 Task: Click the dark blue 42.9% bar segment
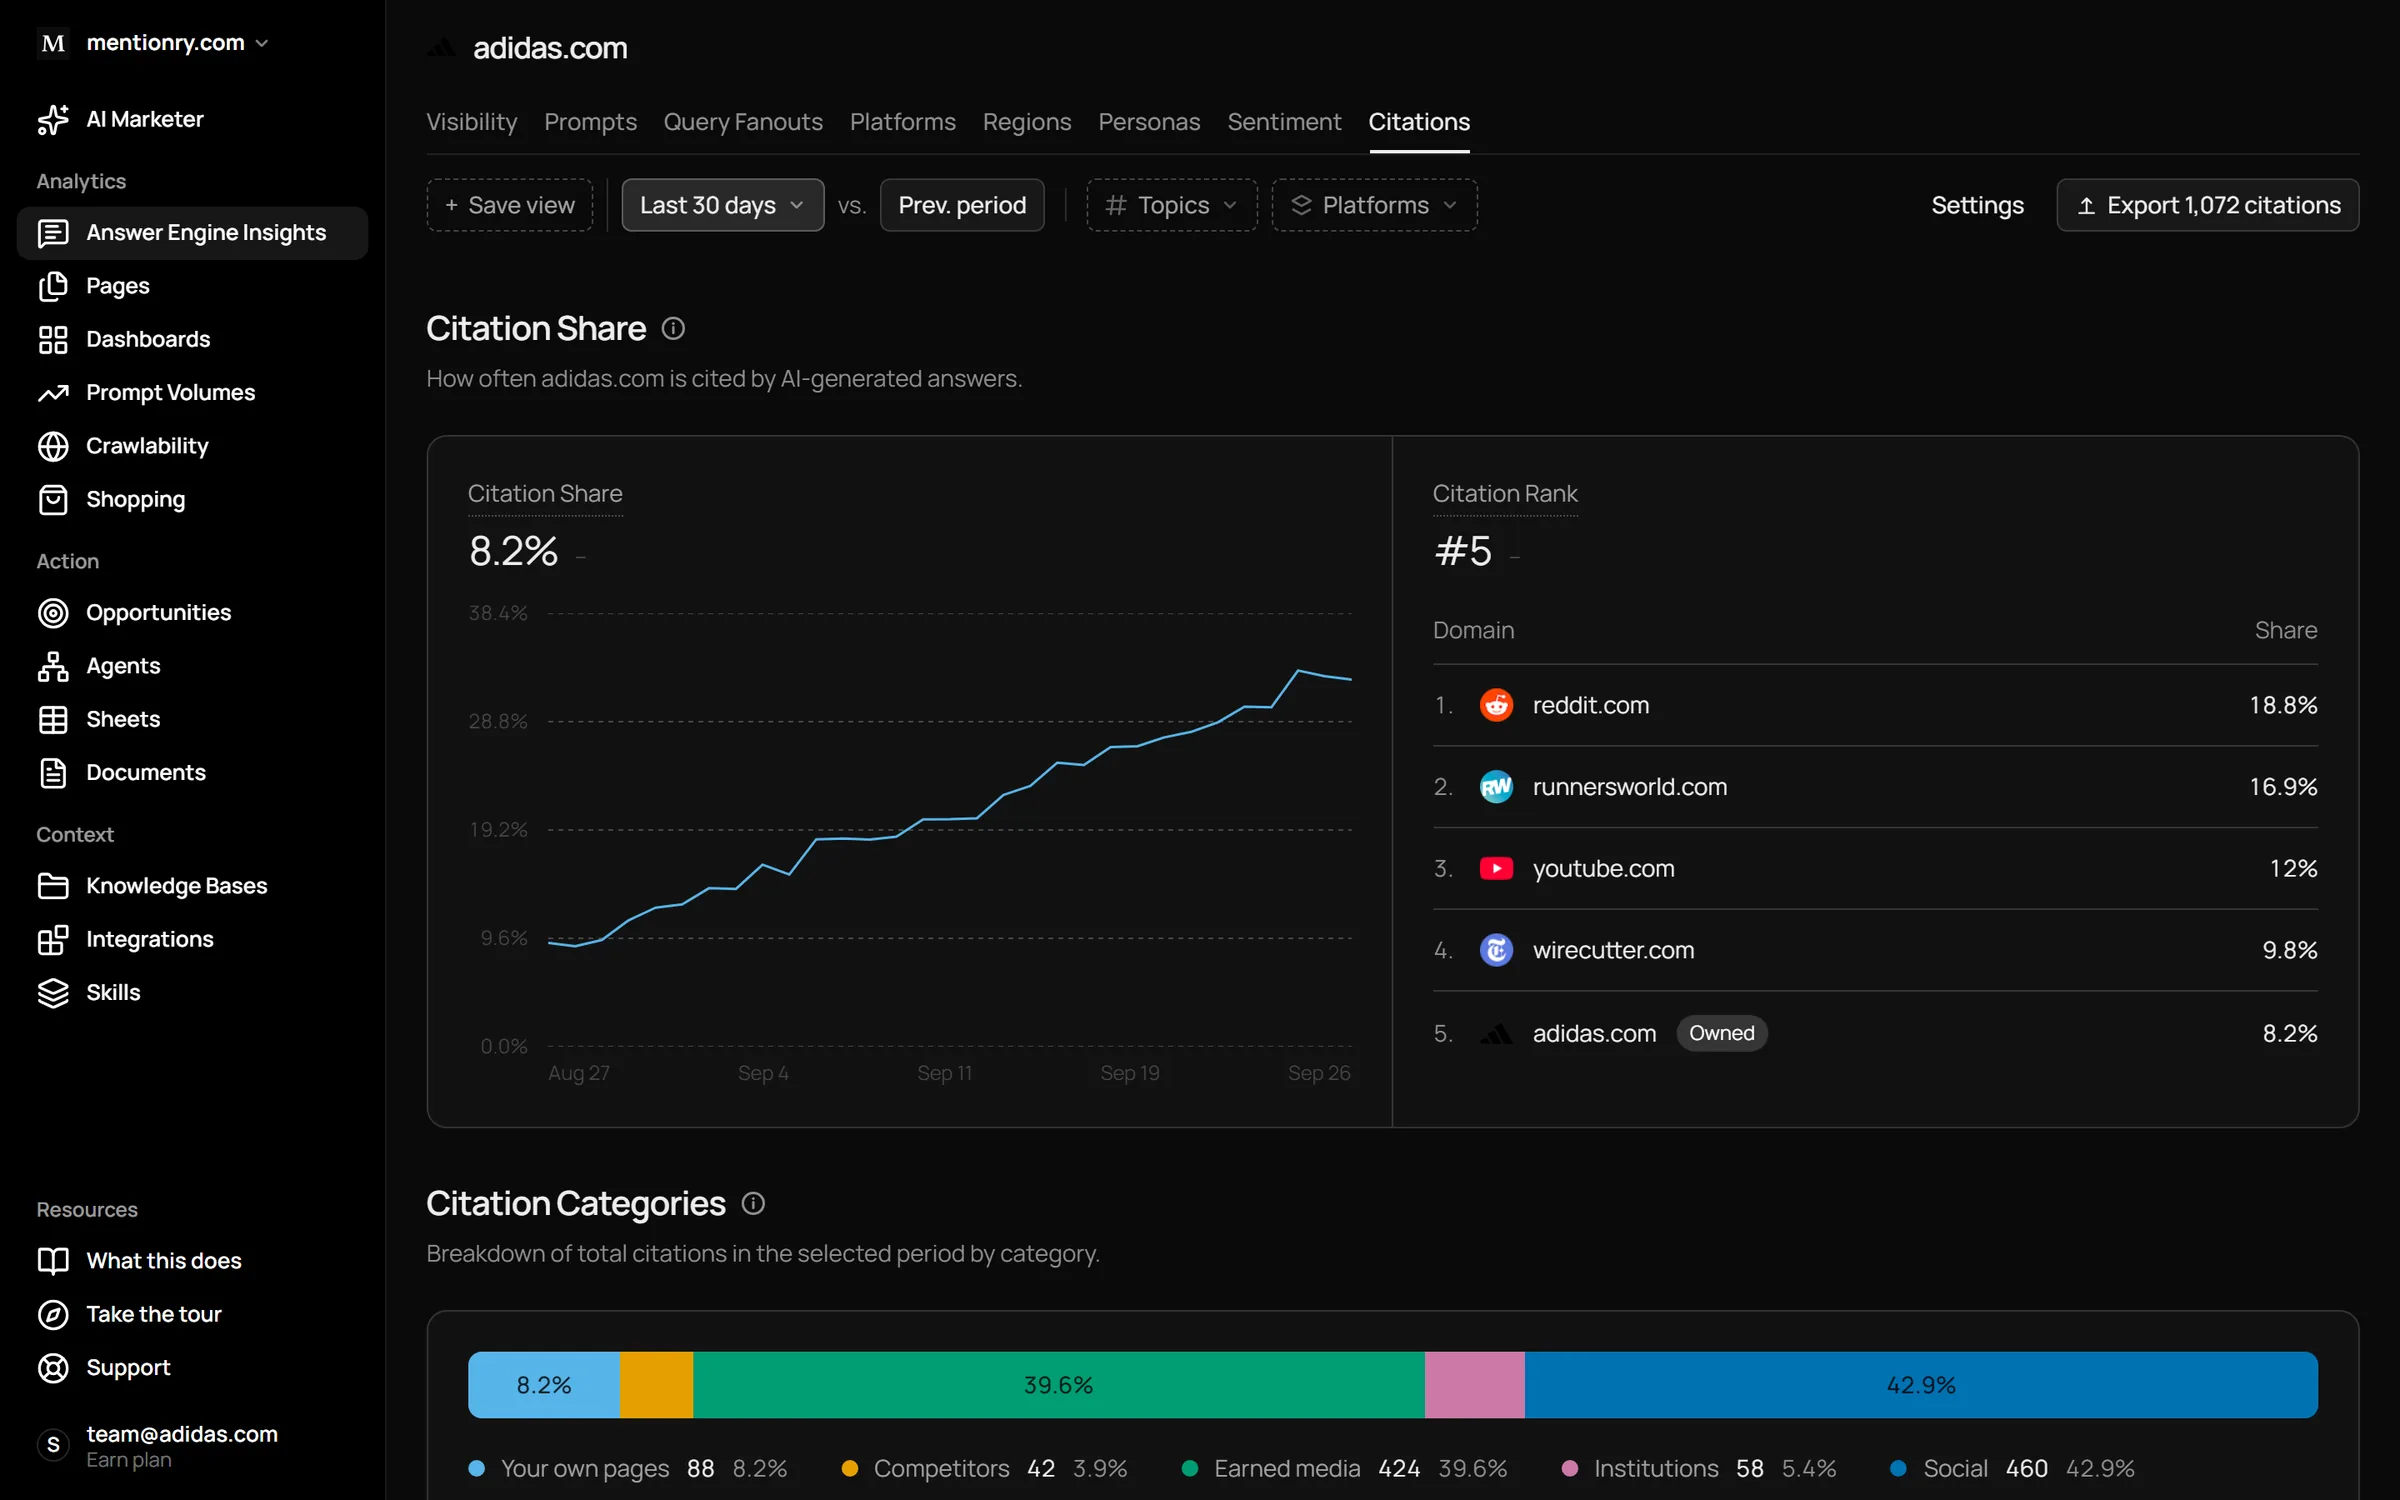[1921, 1385]
